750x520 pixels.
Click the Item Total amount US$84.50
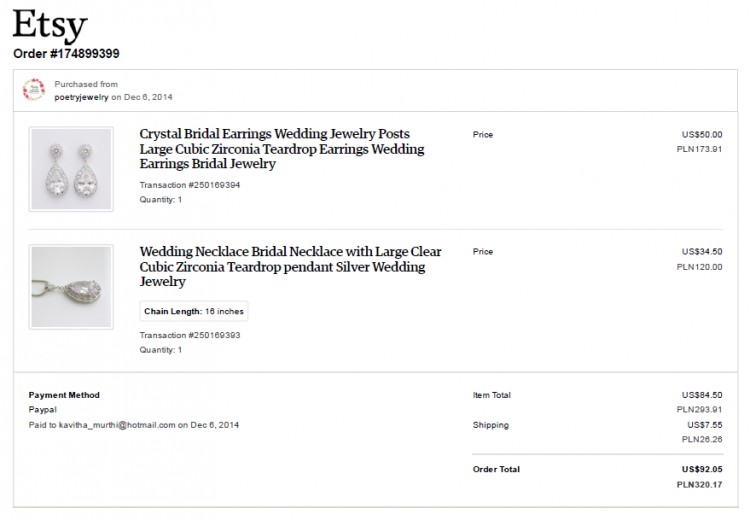(x=702, y=395)
